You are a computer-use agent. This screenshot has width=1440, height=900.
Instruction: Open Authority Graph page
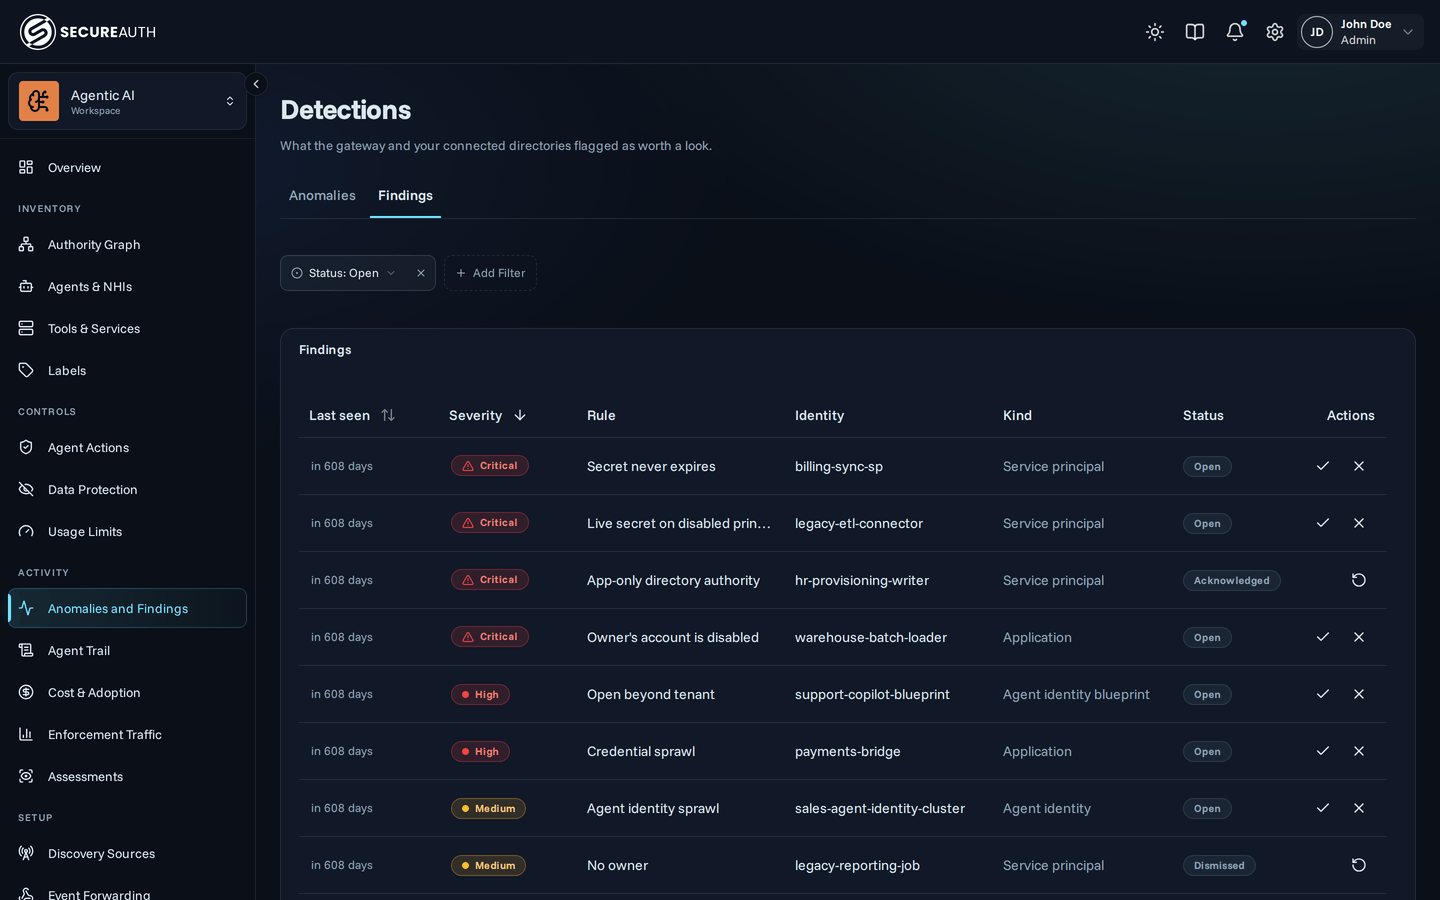pos(128,244)
